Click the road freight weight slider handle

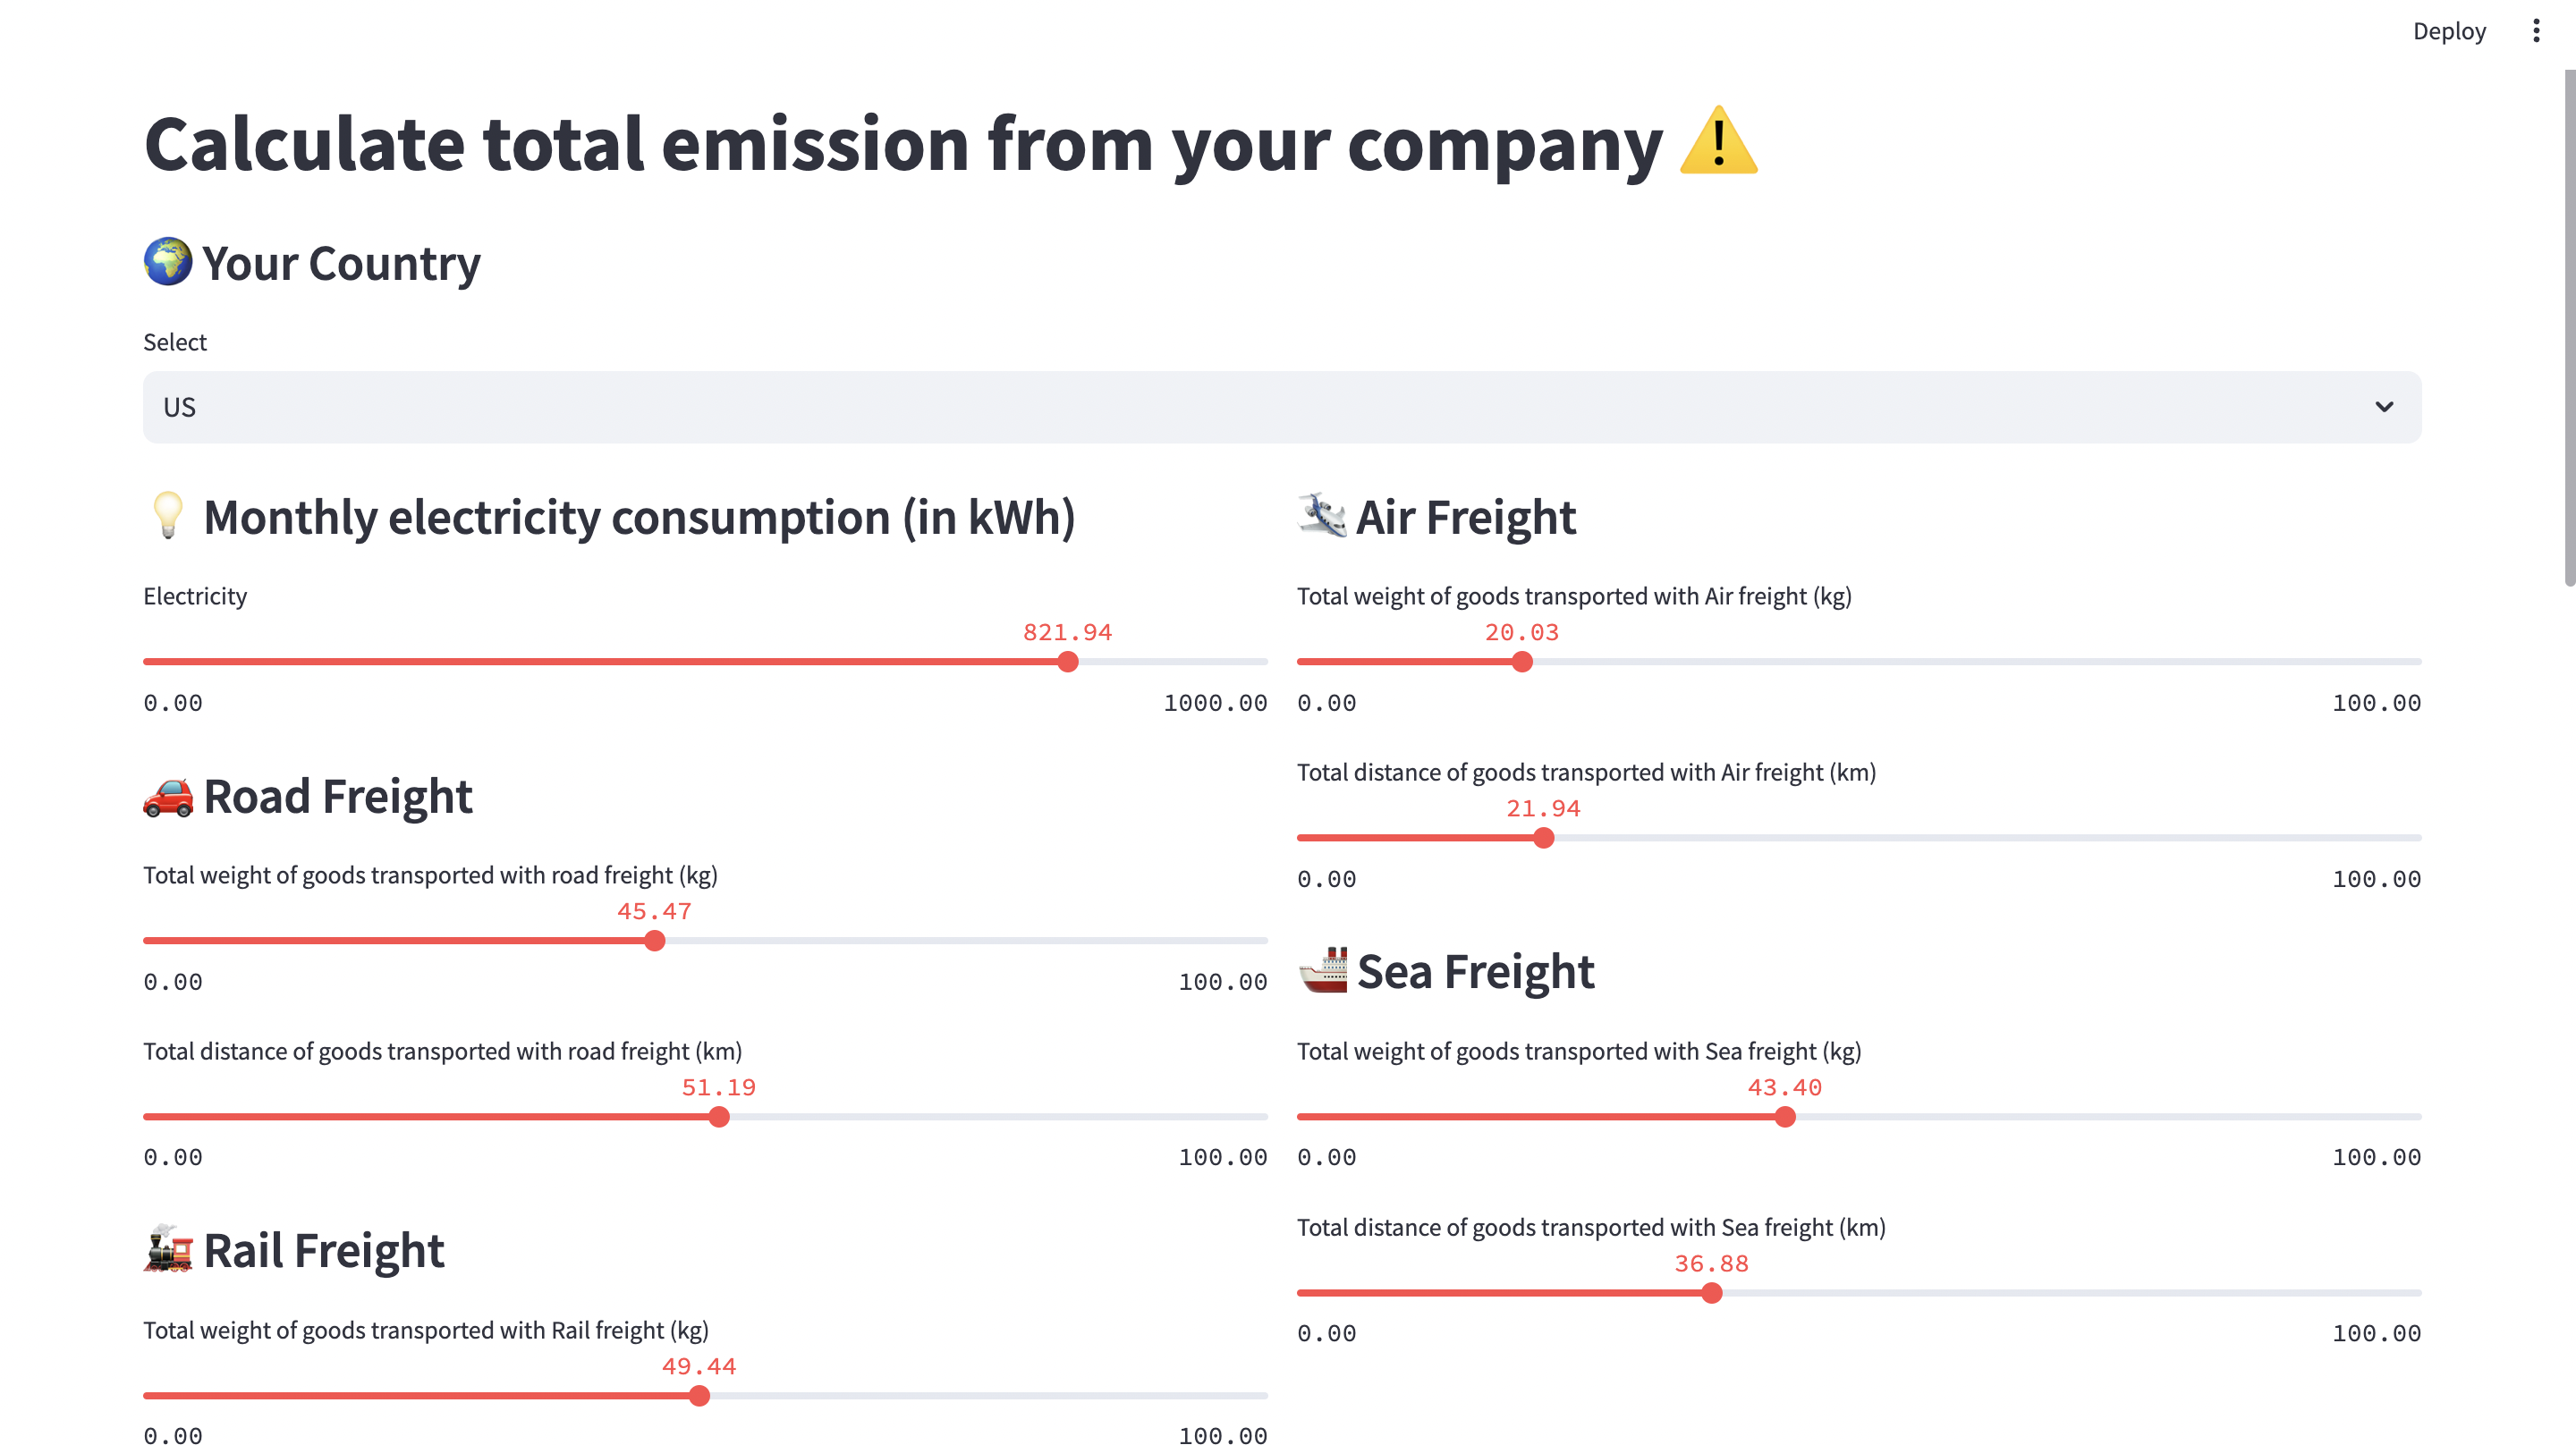(655, 941)
